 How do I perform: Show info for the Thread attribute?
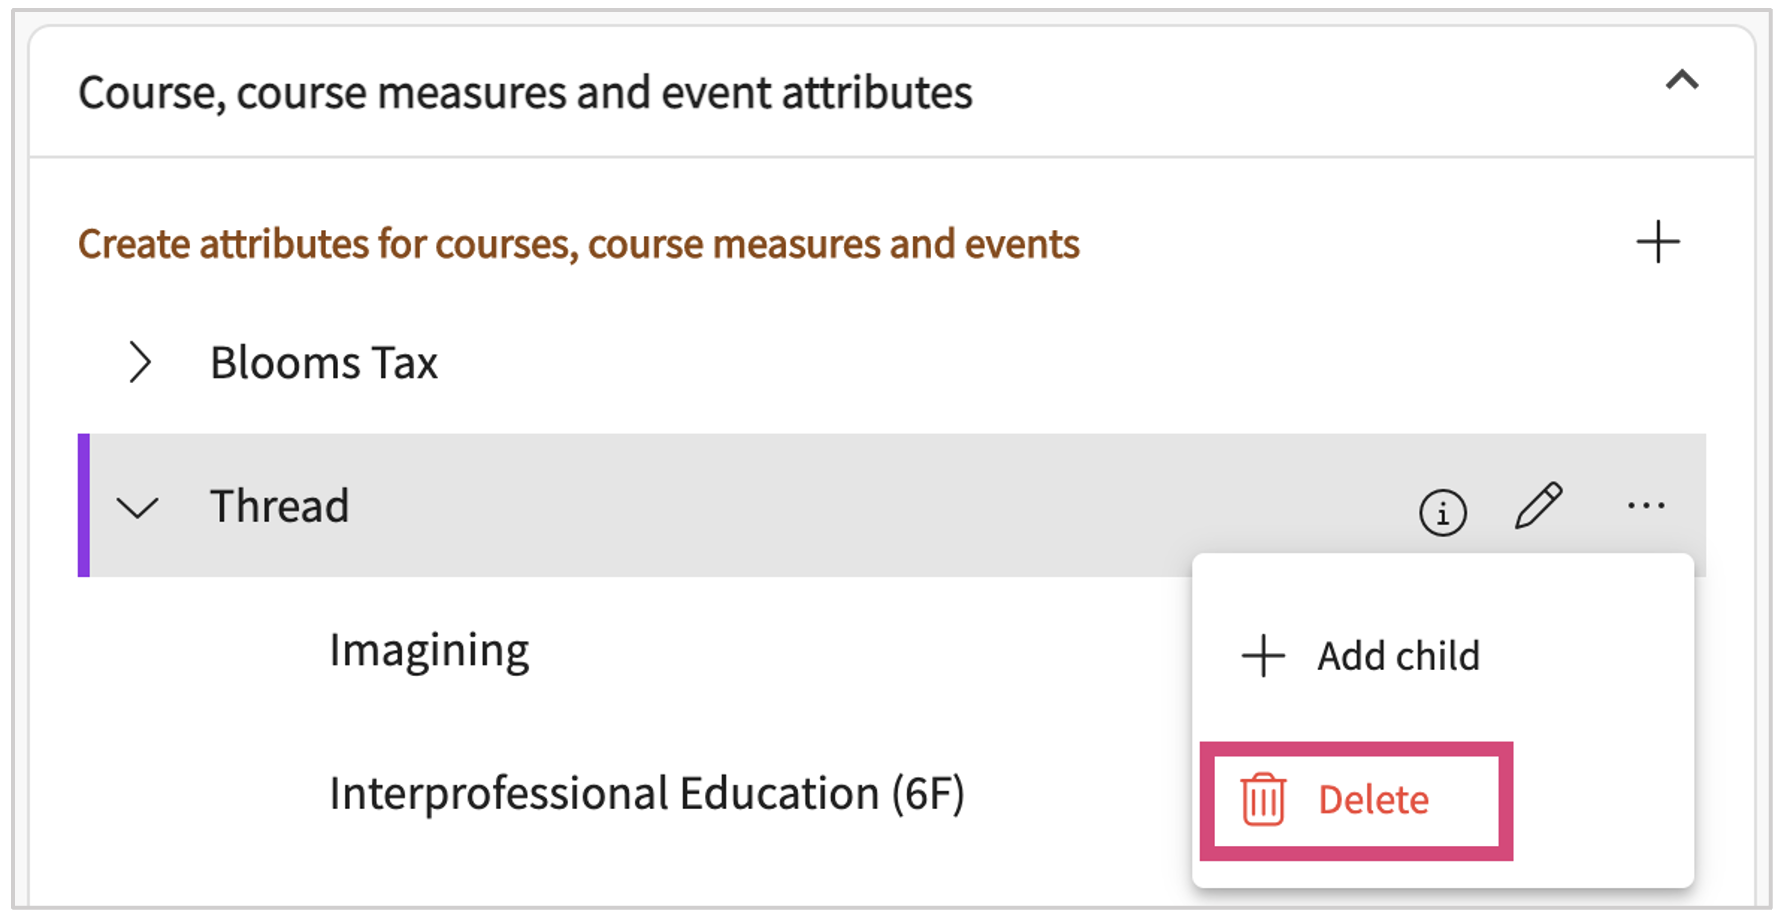pos(1442,513)
